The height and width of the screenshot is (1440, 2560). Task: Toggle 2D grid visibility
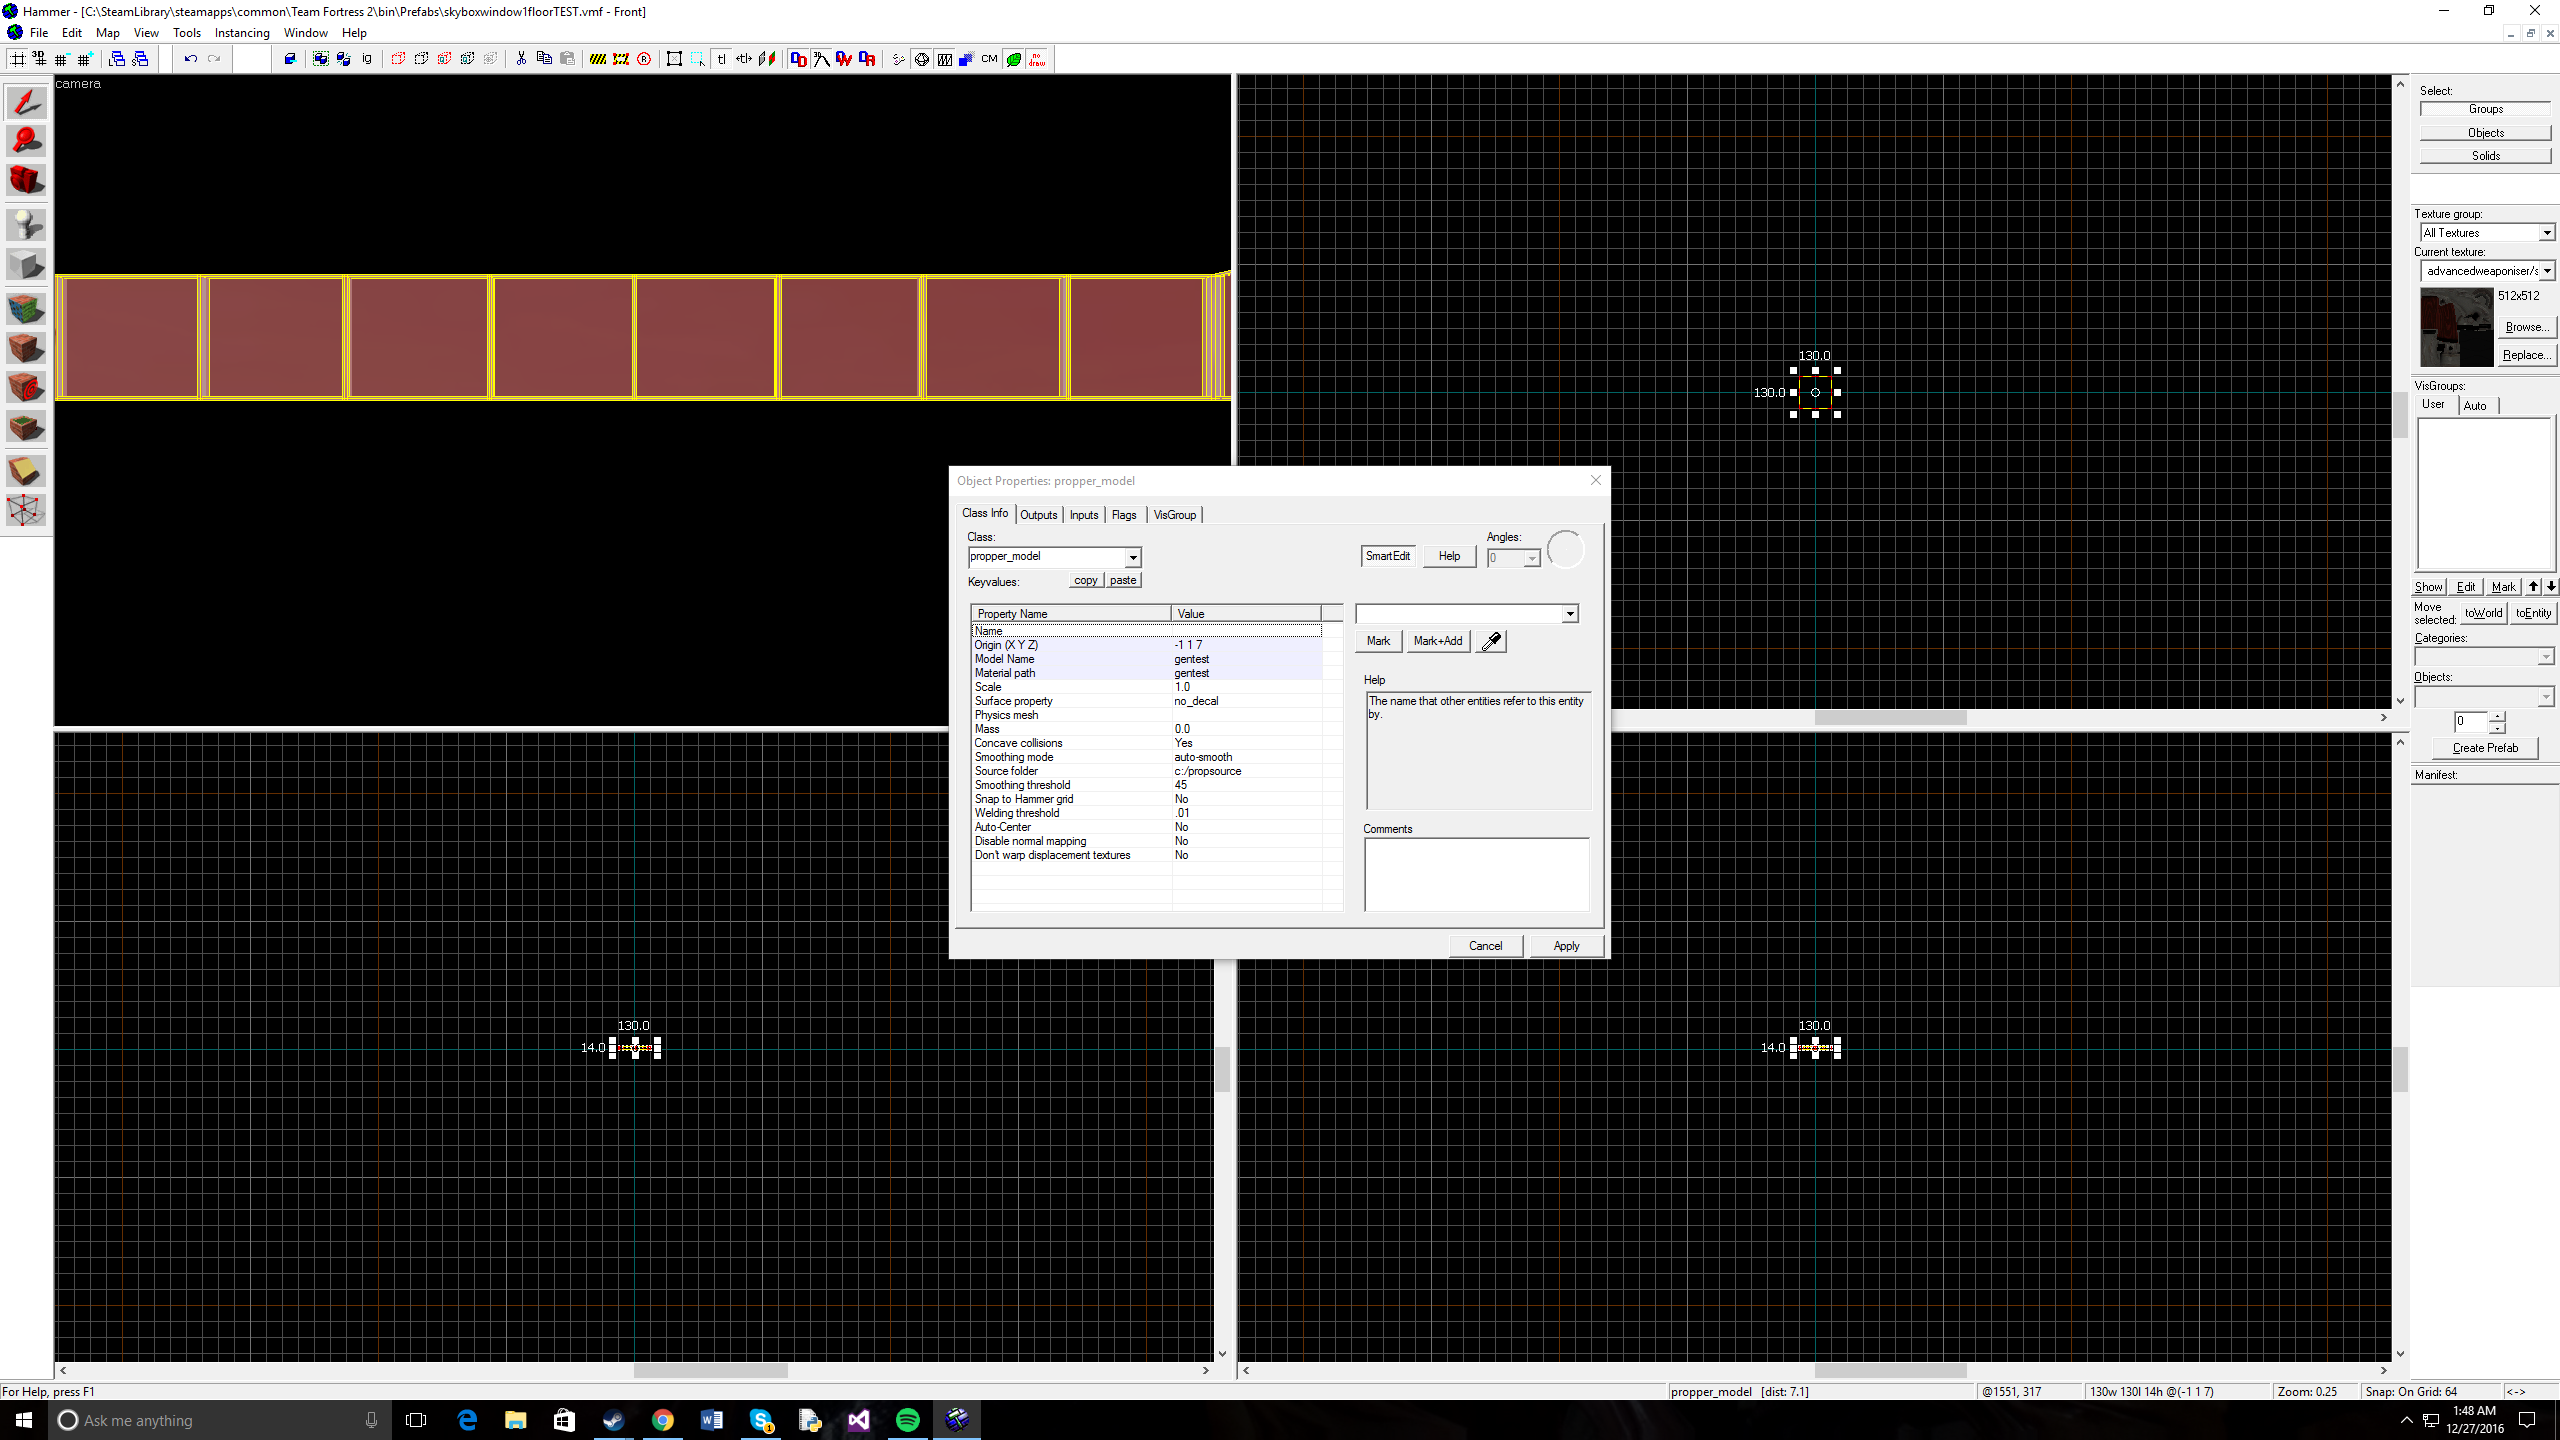click(x=17, y=59)
